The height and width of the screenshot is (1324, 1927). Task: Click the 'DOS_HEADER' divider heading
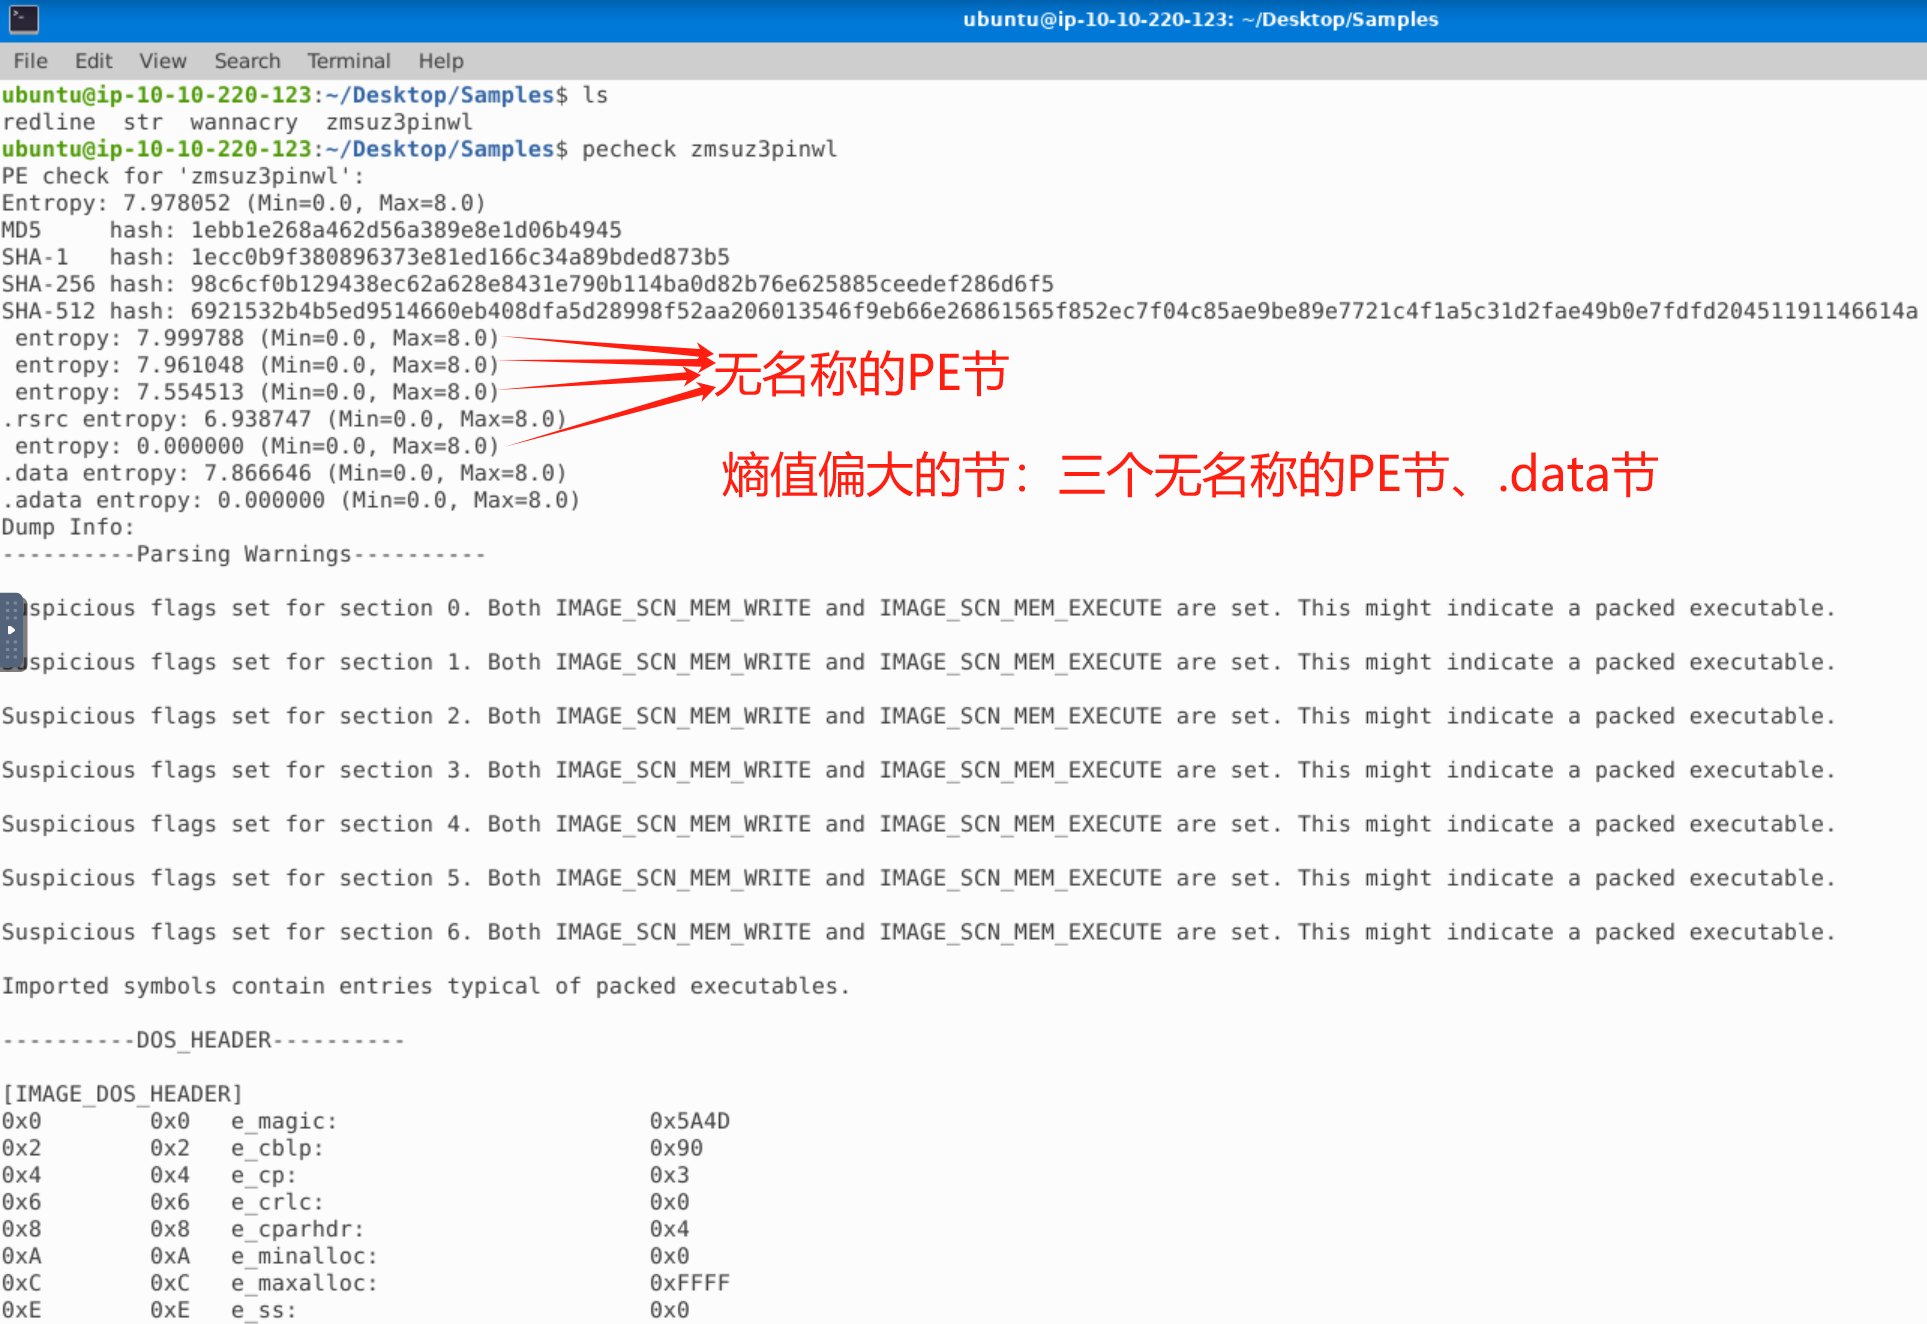point(204,1040)
